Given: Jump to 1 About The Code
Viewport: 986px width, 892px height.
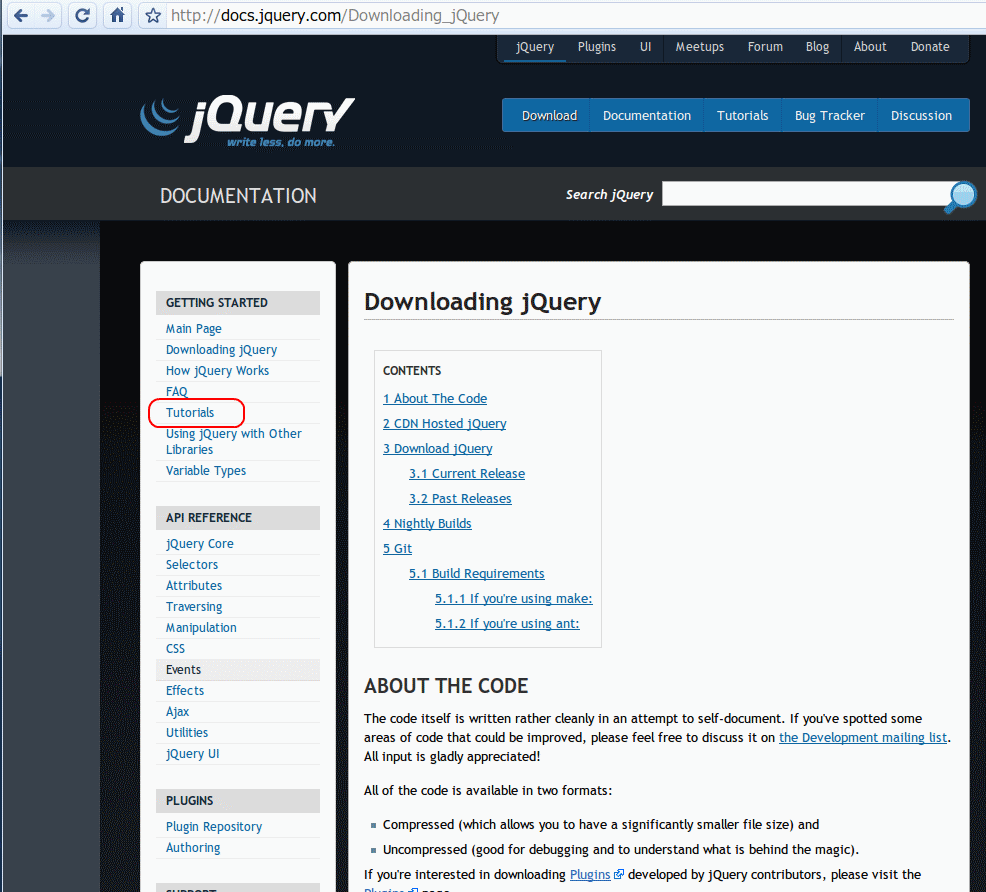Looking at the screenshot, I should pyautogui.click(x=435, y=399).
